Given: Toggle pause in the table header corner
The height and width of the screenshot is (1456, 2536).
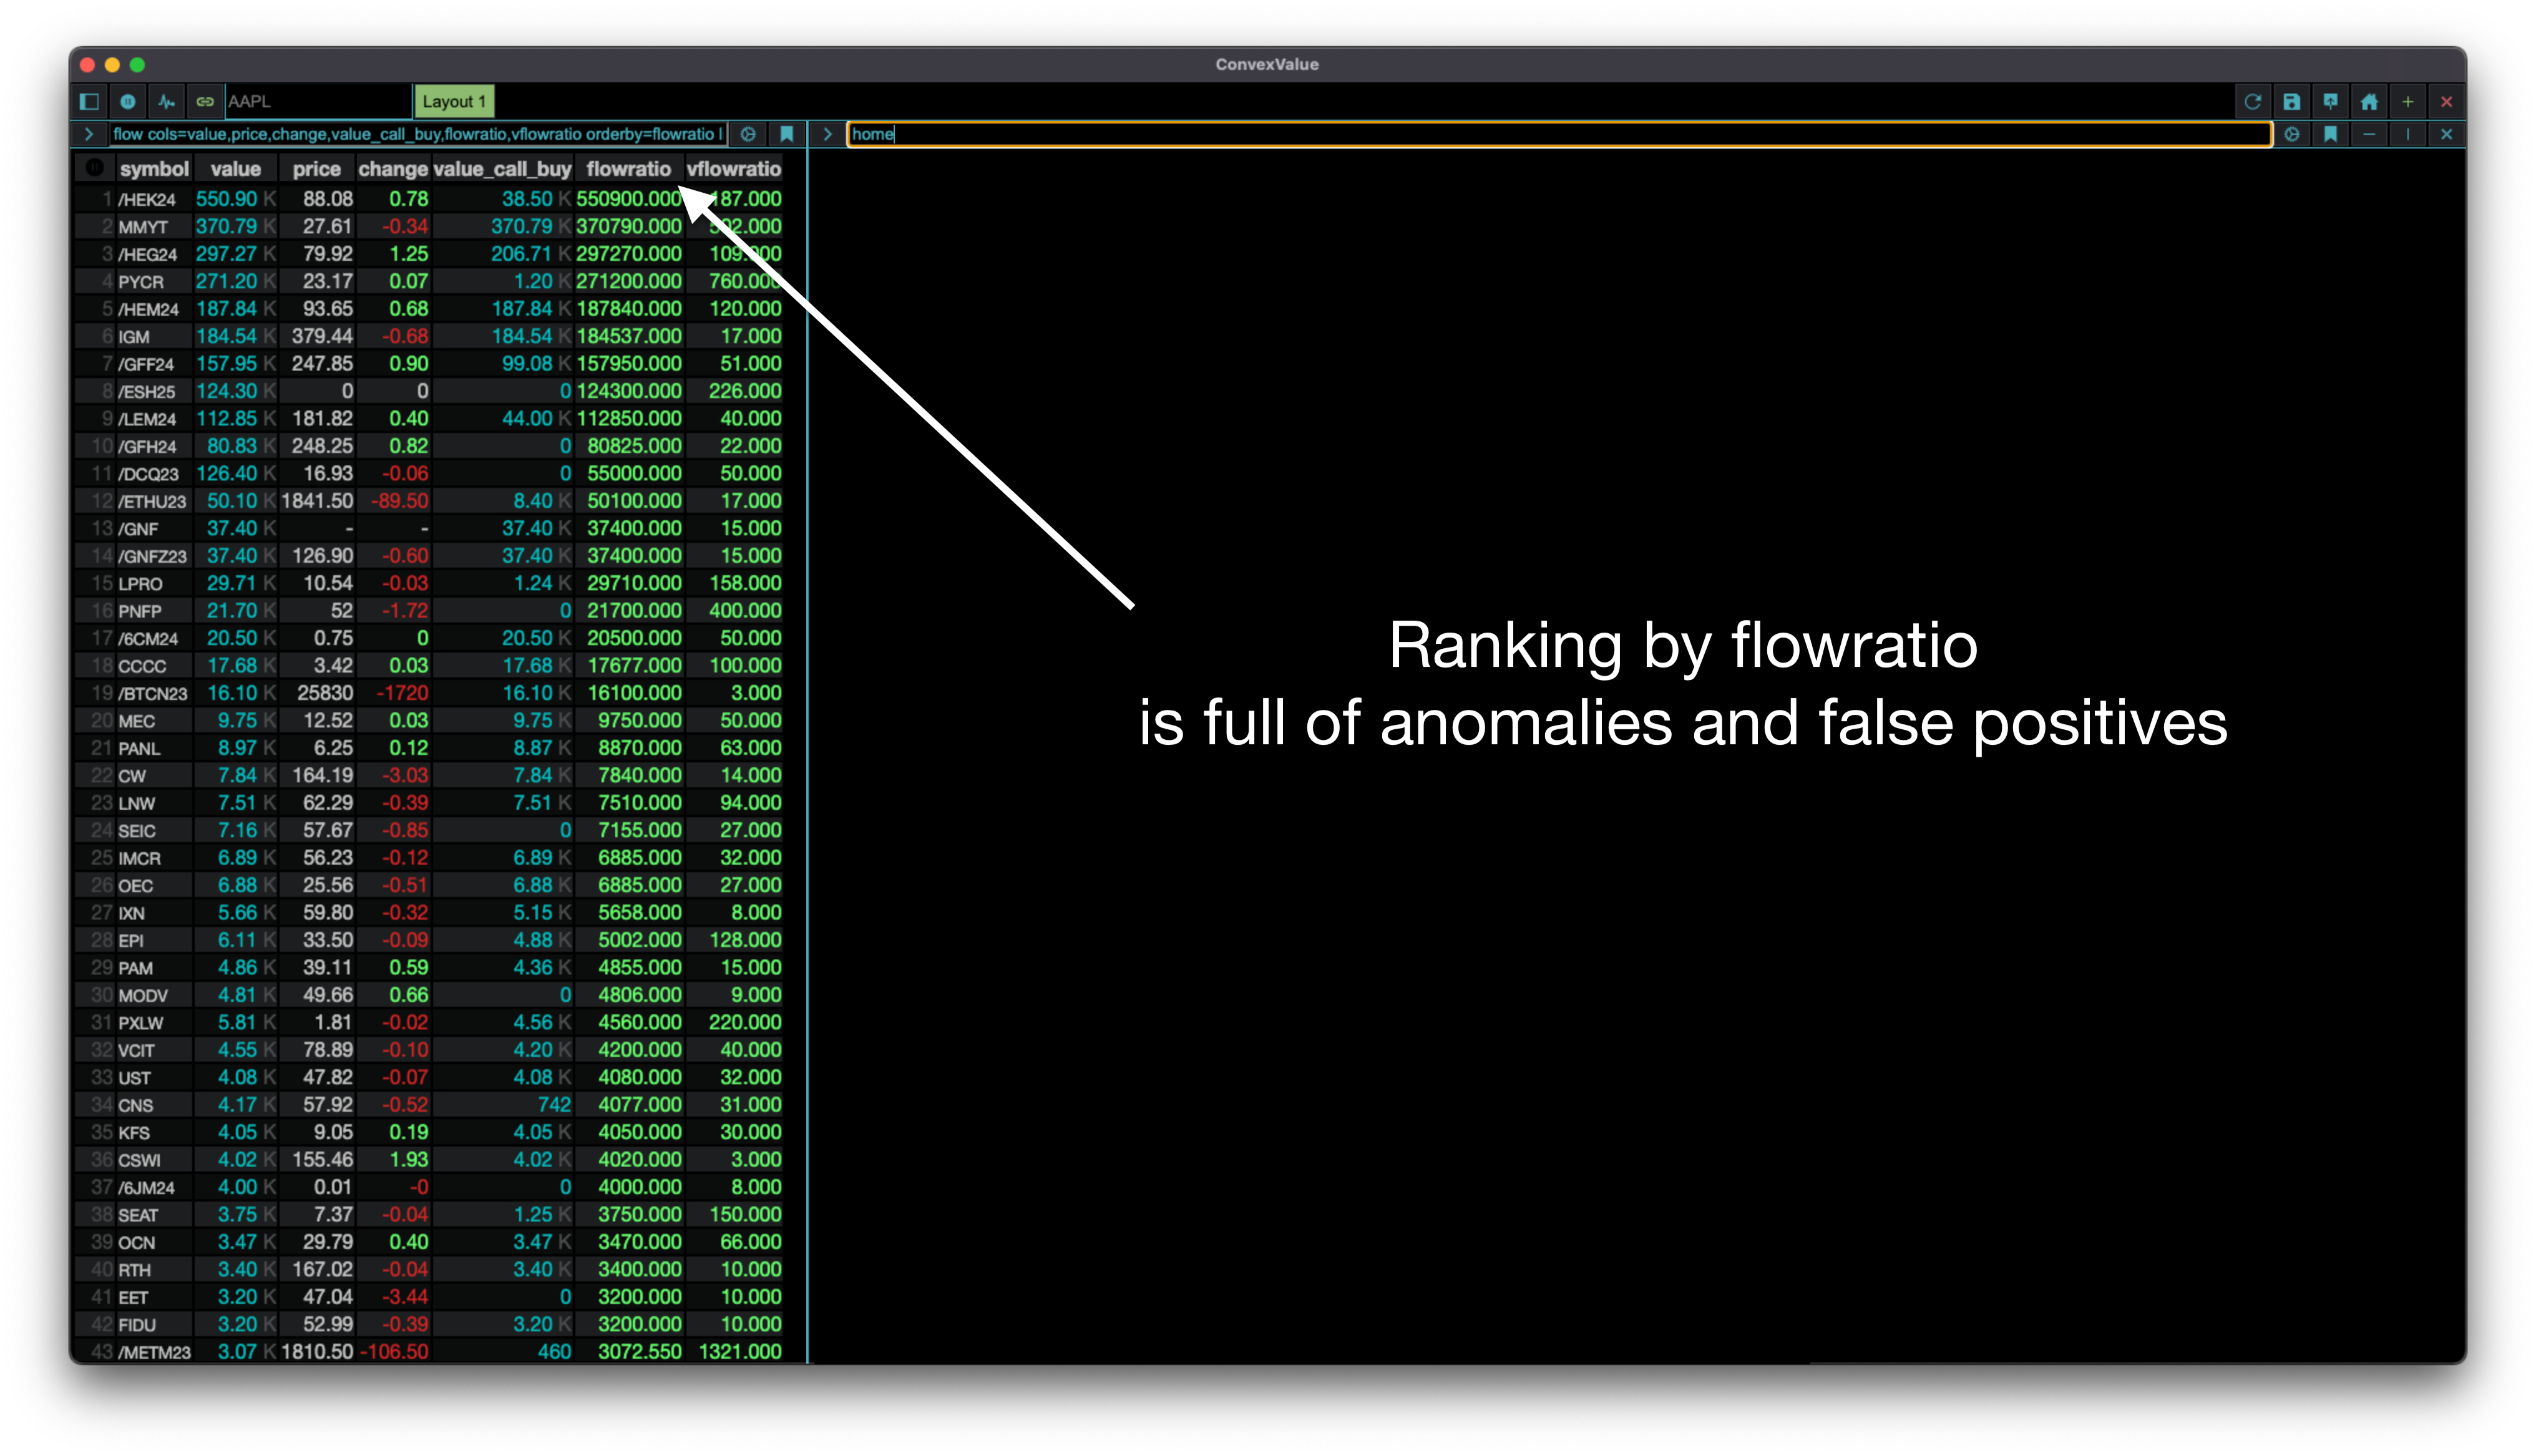Looking at the screenshot, I should point(95,168).
